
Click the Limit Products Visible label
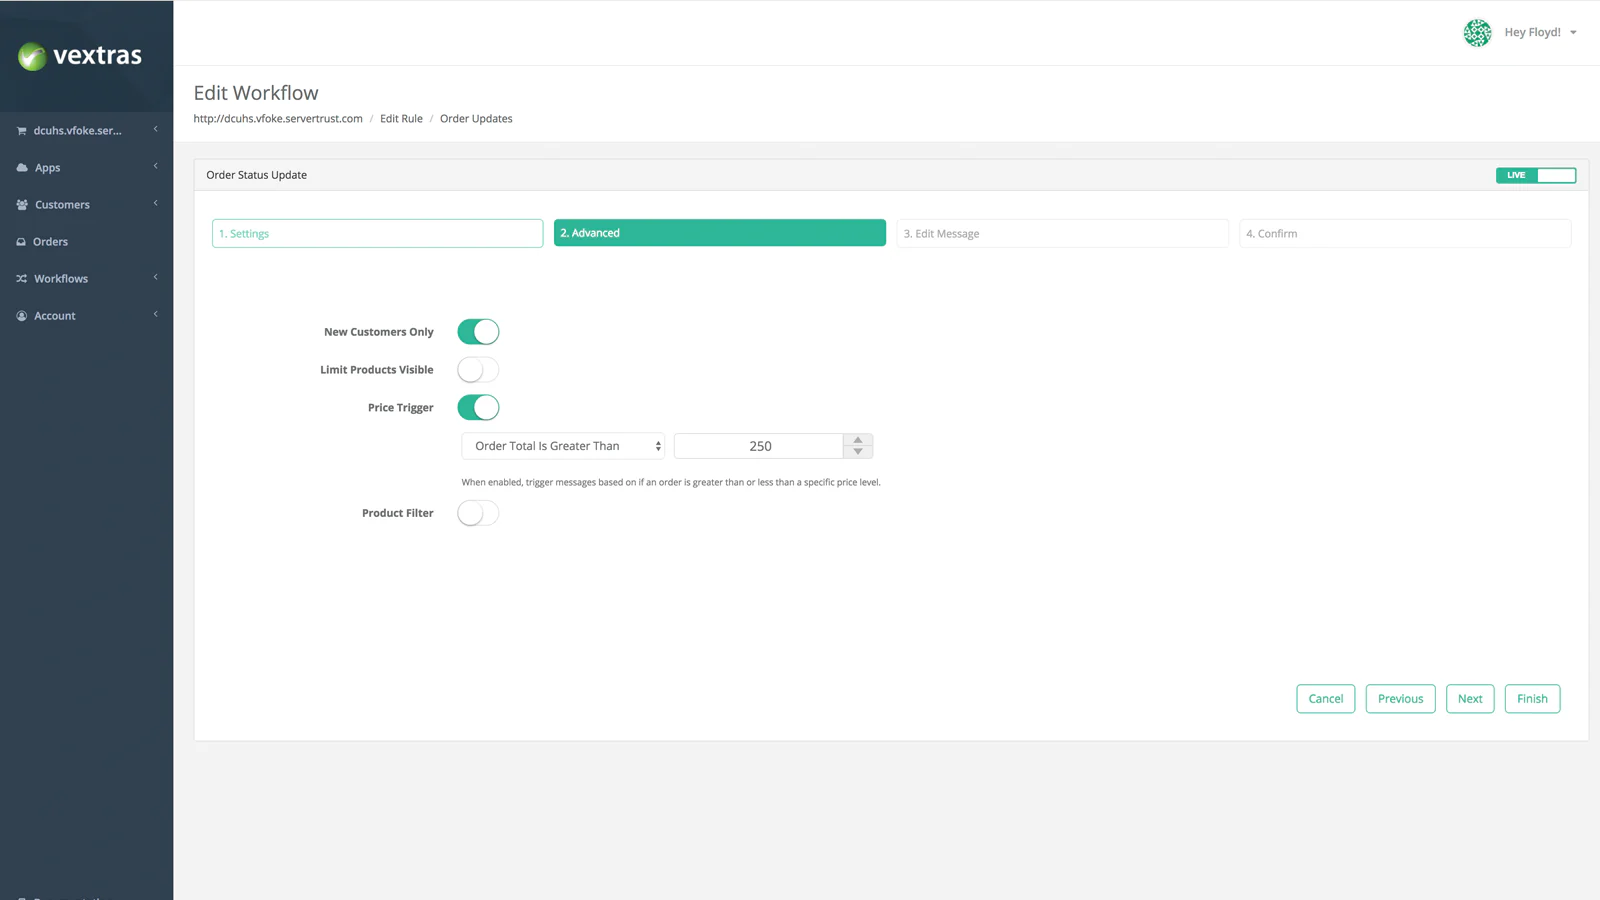coord(377,370)
